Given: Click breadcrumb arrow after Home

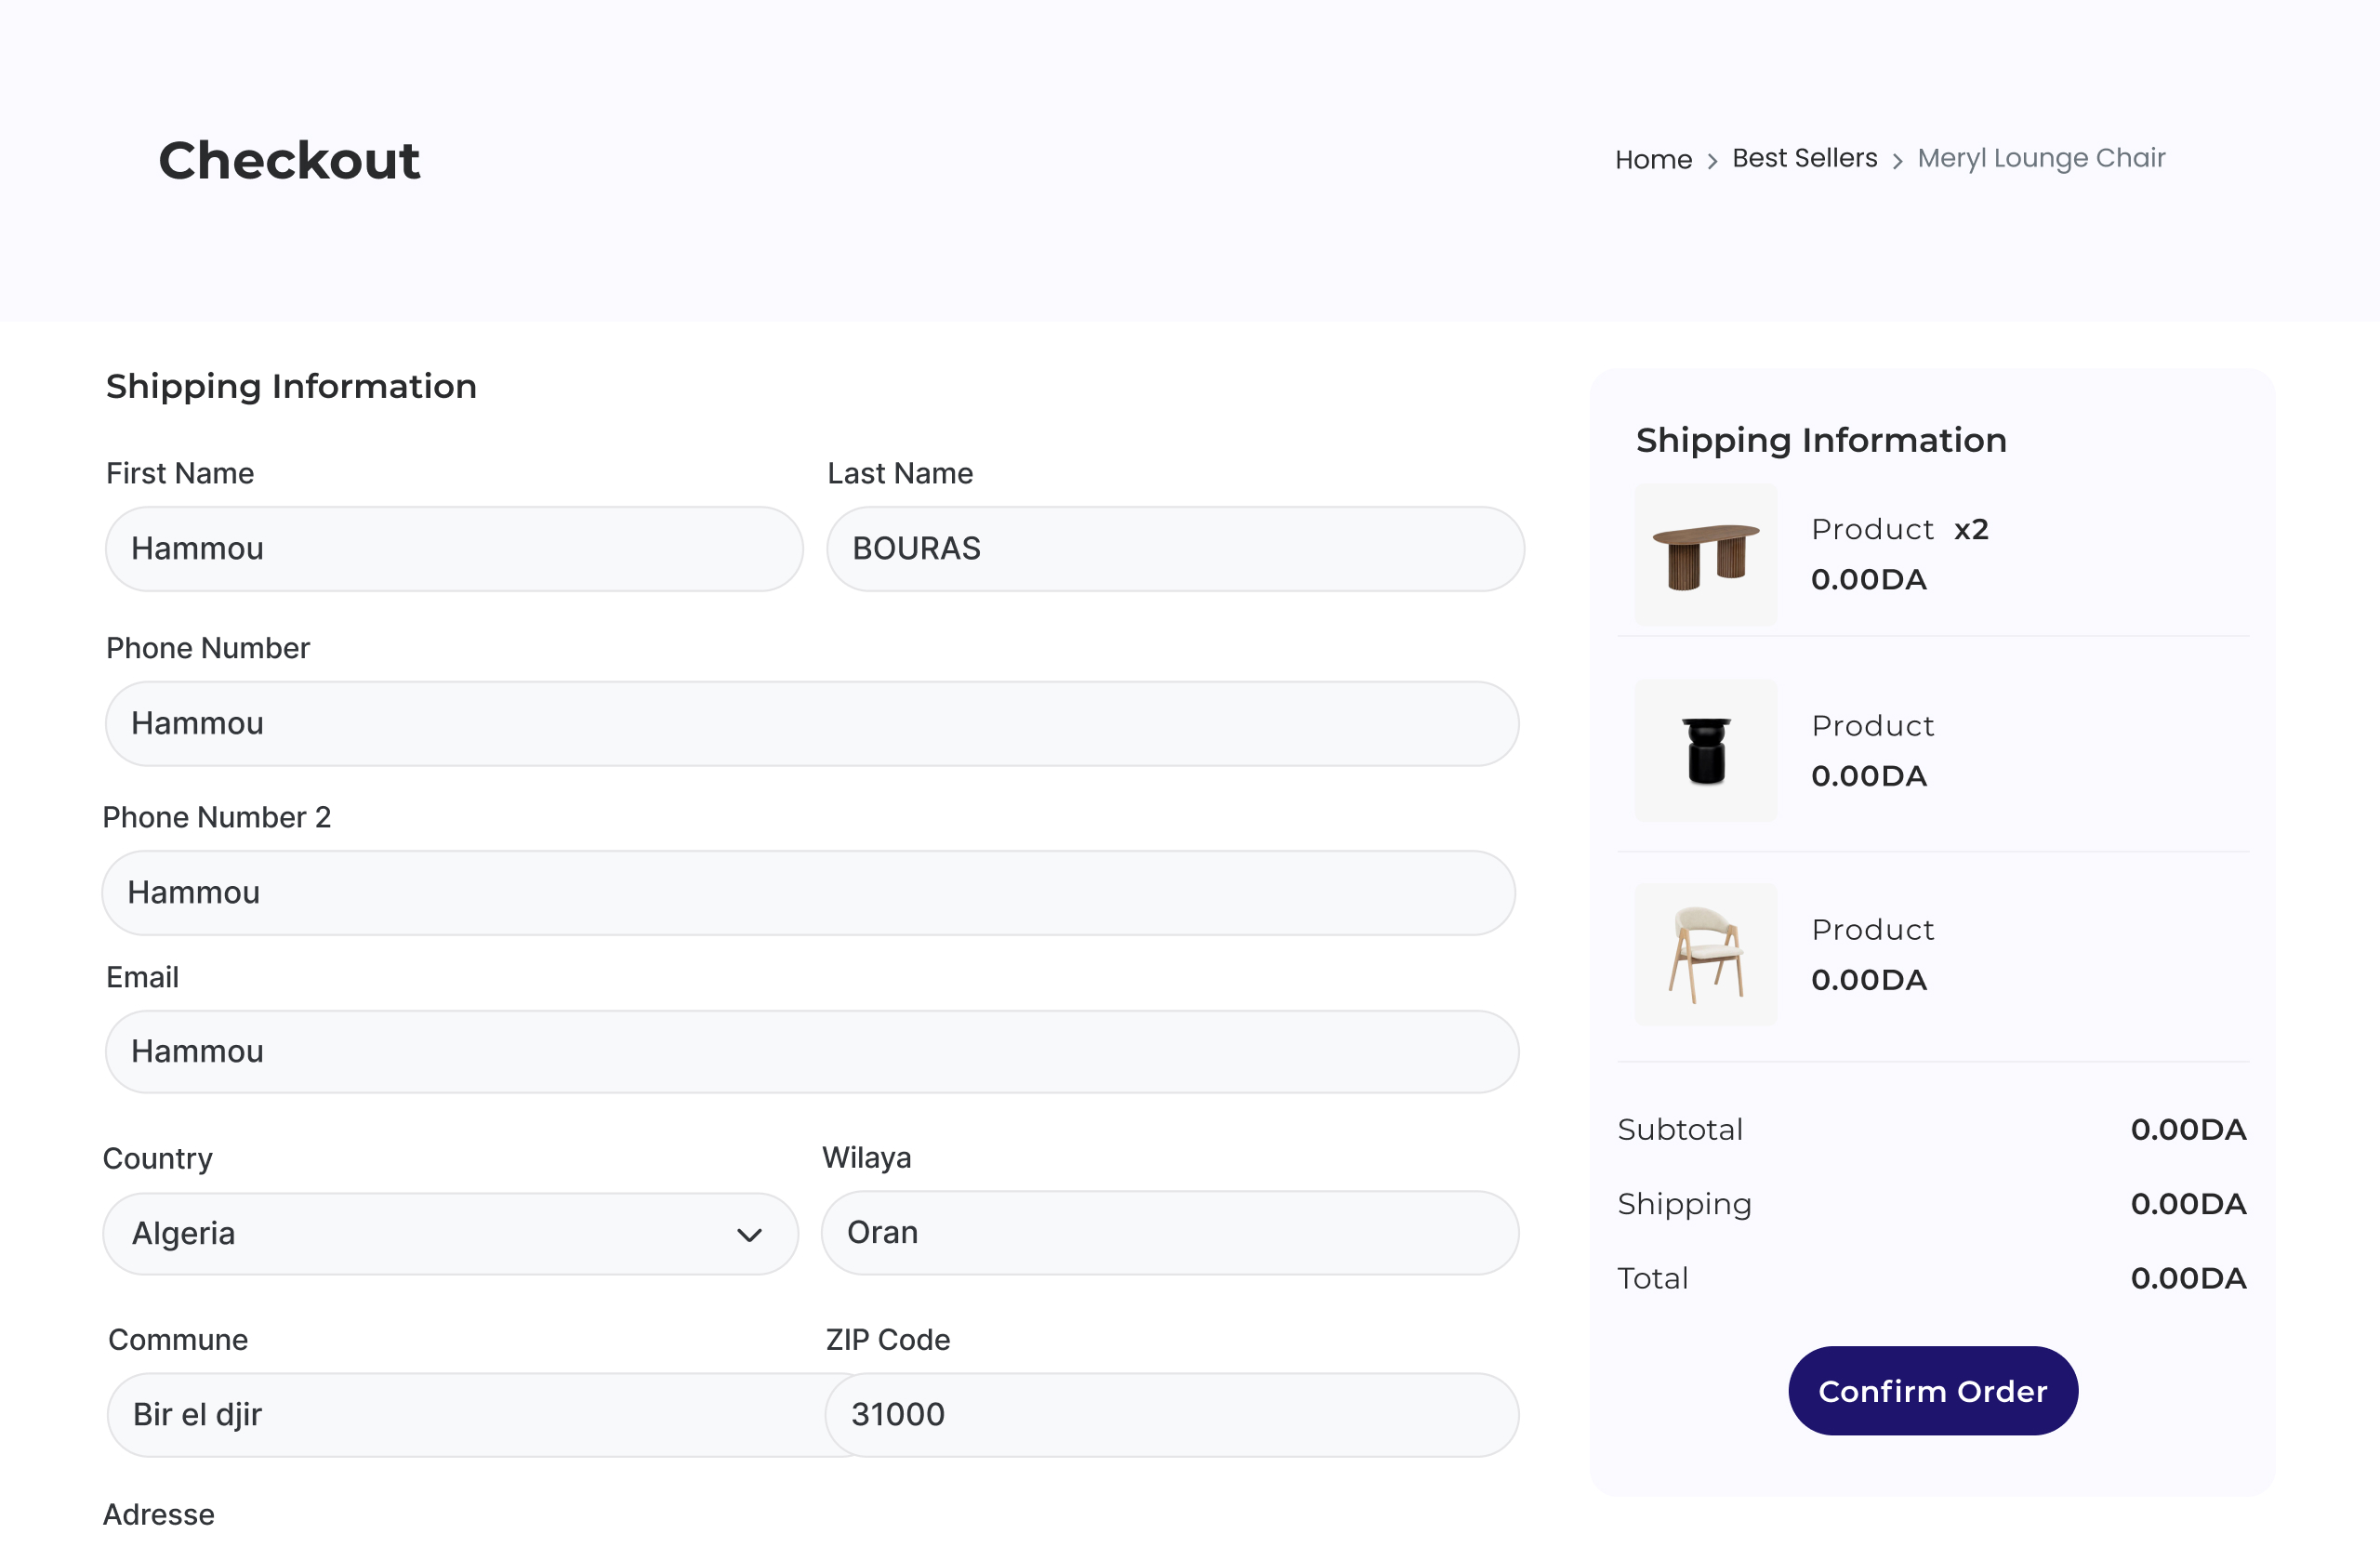Looking at the screenshot, I should (x=1712, y=161).
